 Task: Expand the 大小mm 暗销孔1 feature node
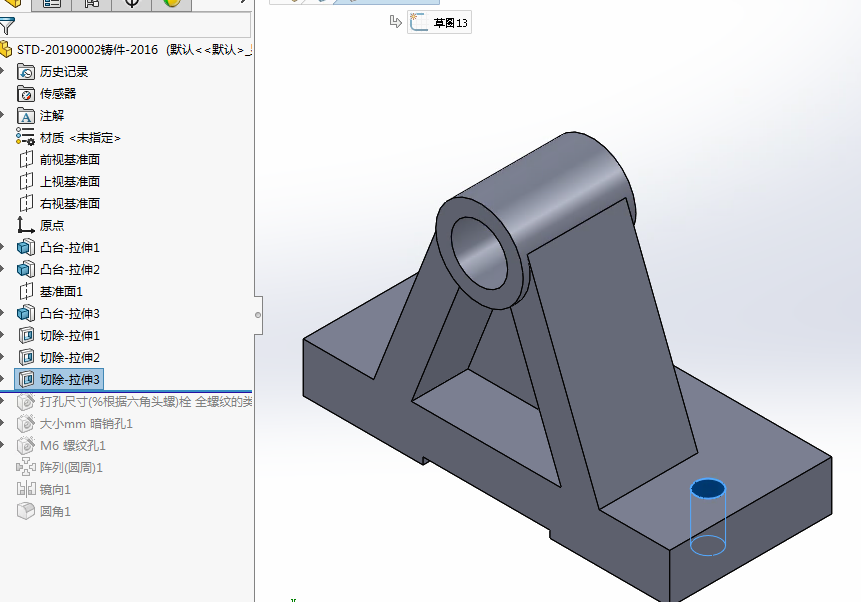2,423
